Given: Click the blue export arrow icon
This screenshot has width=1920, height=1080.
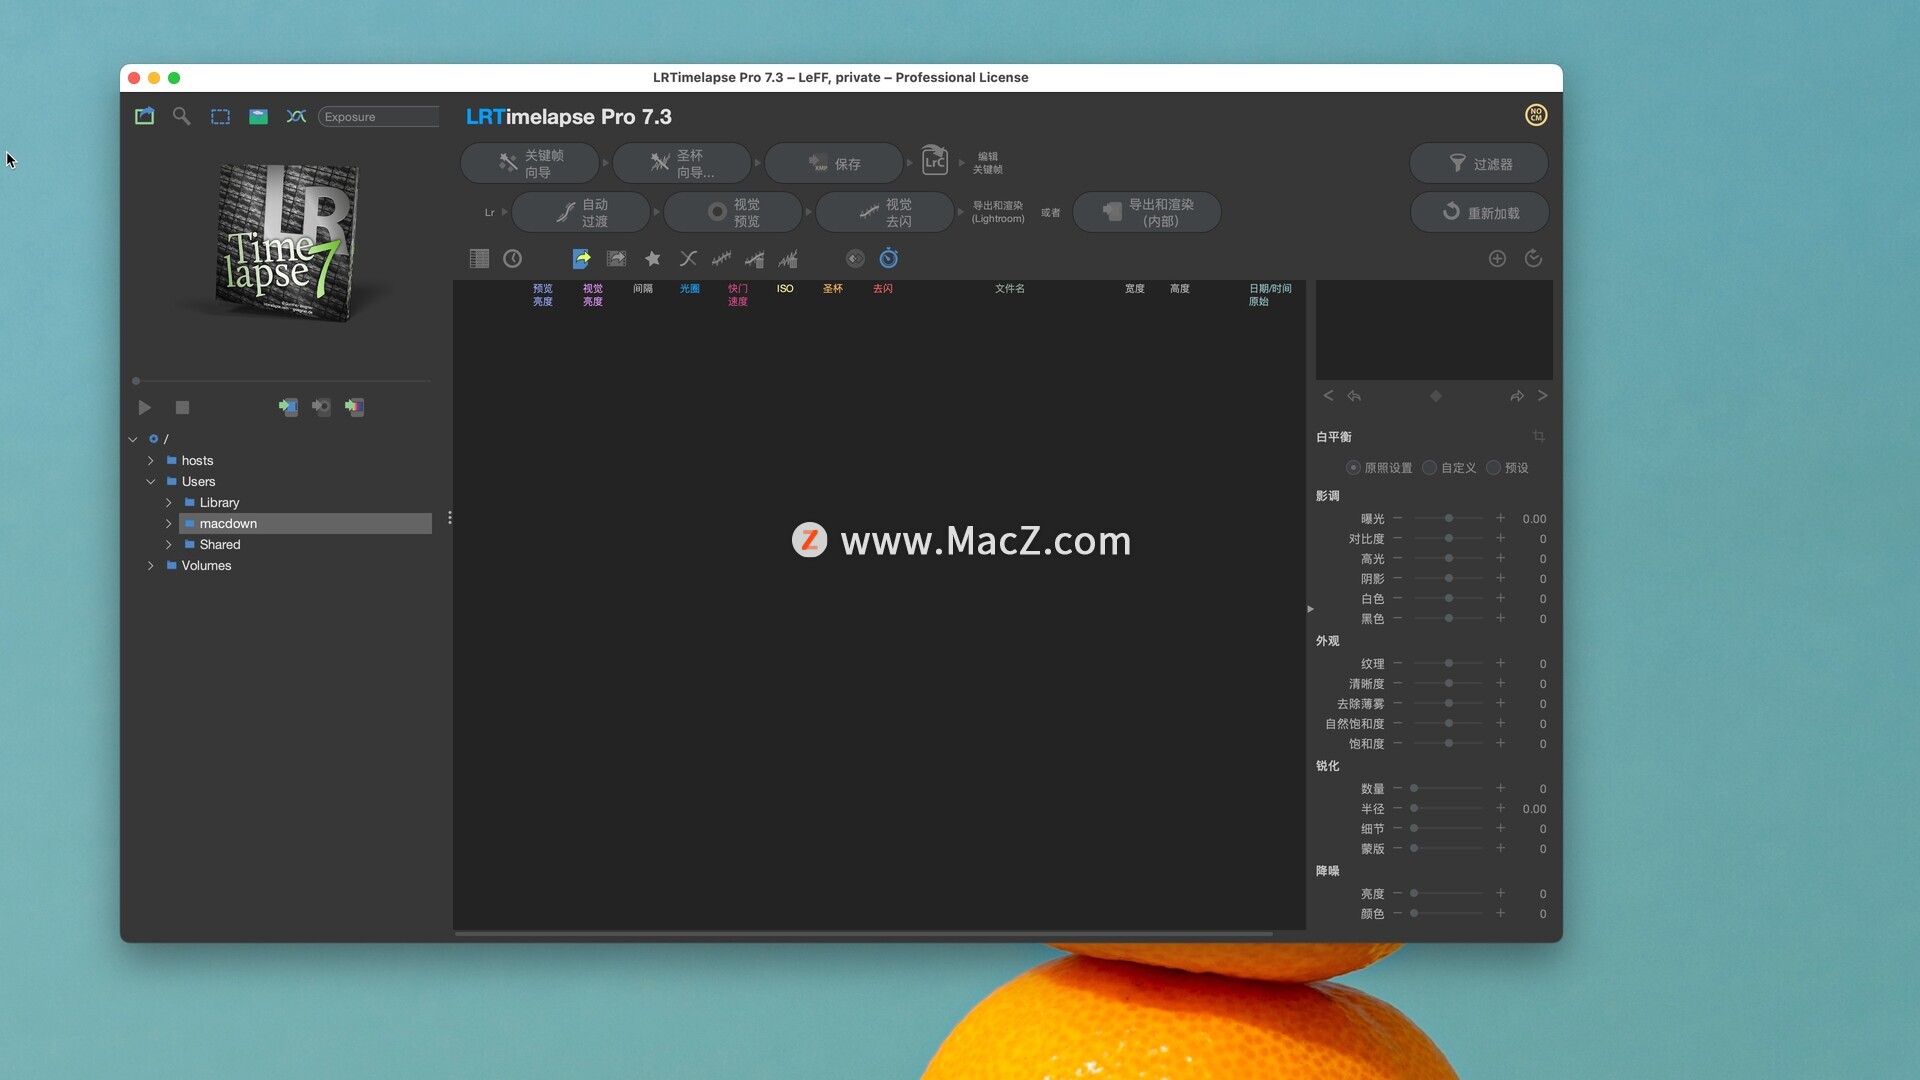Looking at the screenshot, I should tap(581, 258).
